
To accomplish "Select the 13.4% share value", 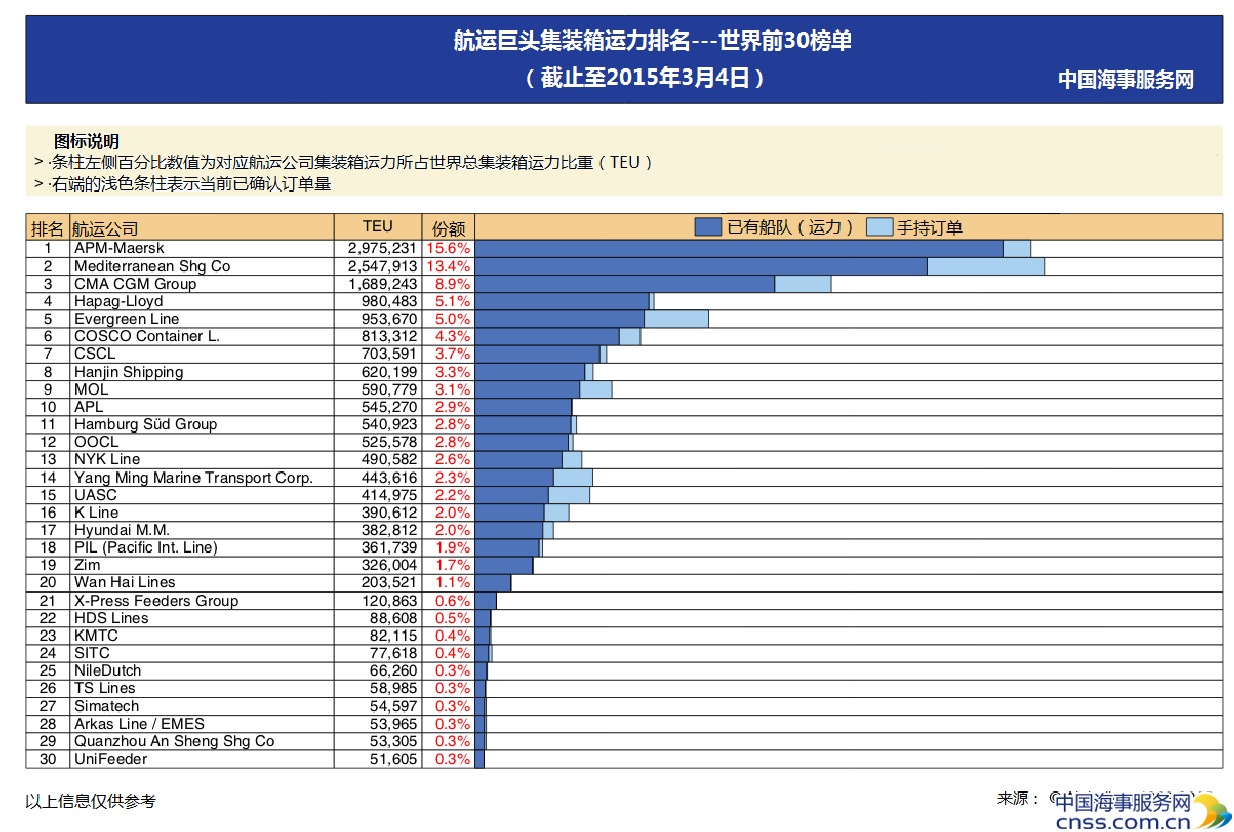I will click(x=448, y=266).
